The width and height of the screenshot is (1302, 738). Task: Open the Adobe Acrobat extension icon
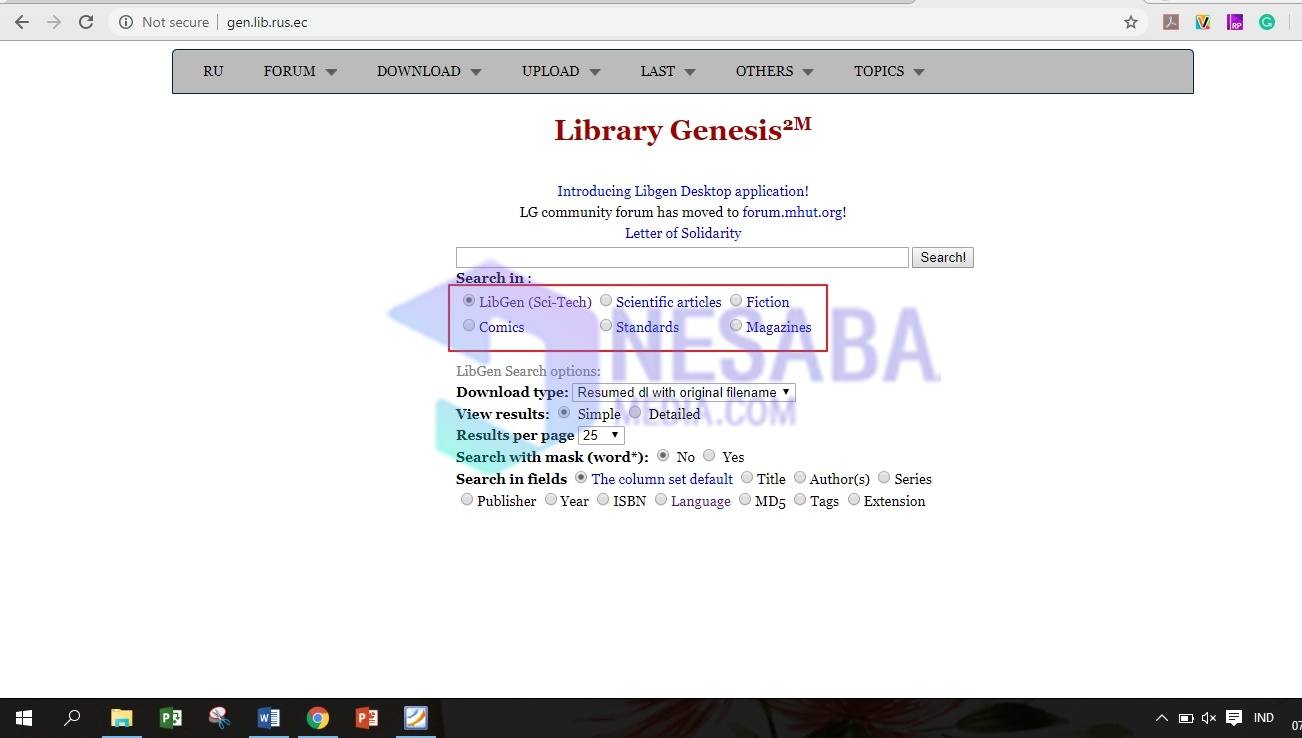tap(1171, 22)
